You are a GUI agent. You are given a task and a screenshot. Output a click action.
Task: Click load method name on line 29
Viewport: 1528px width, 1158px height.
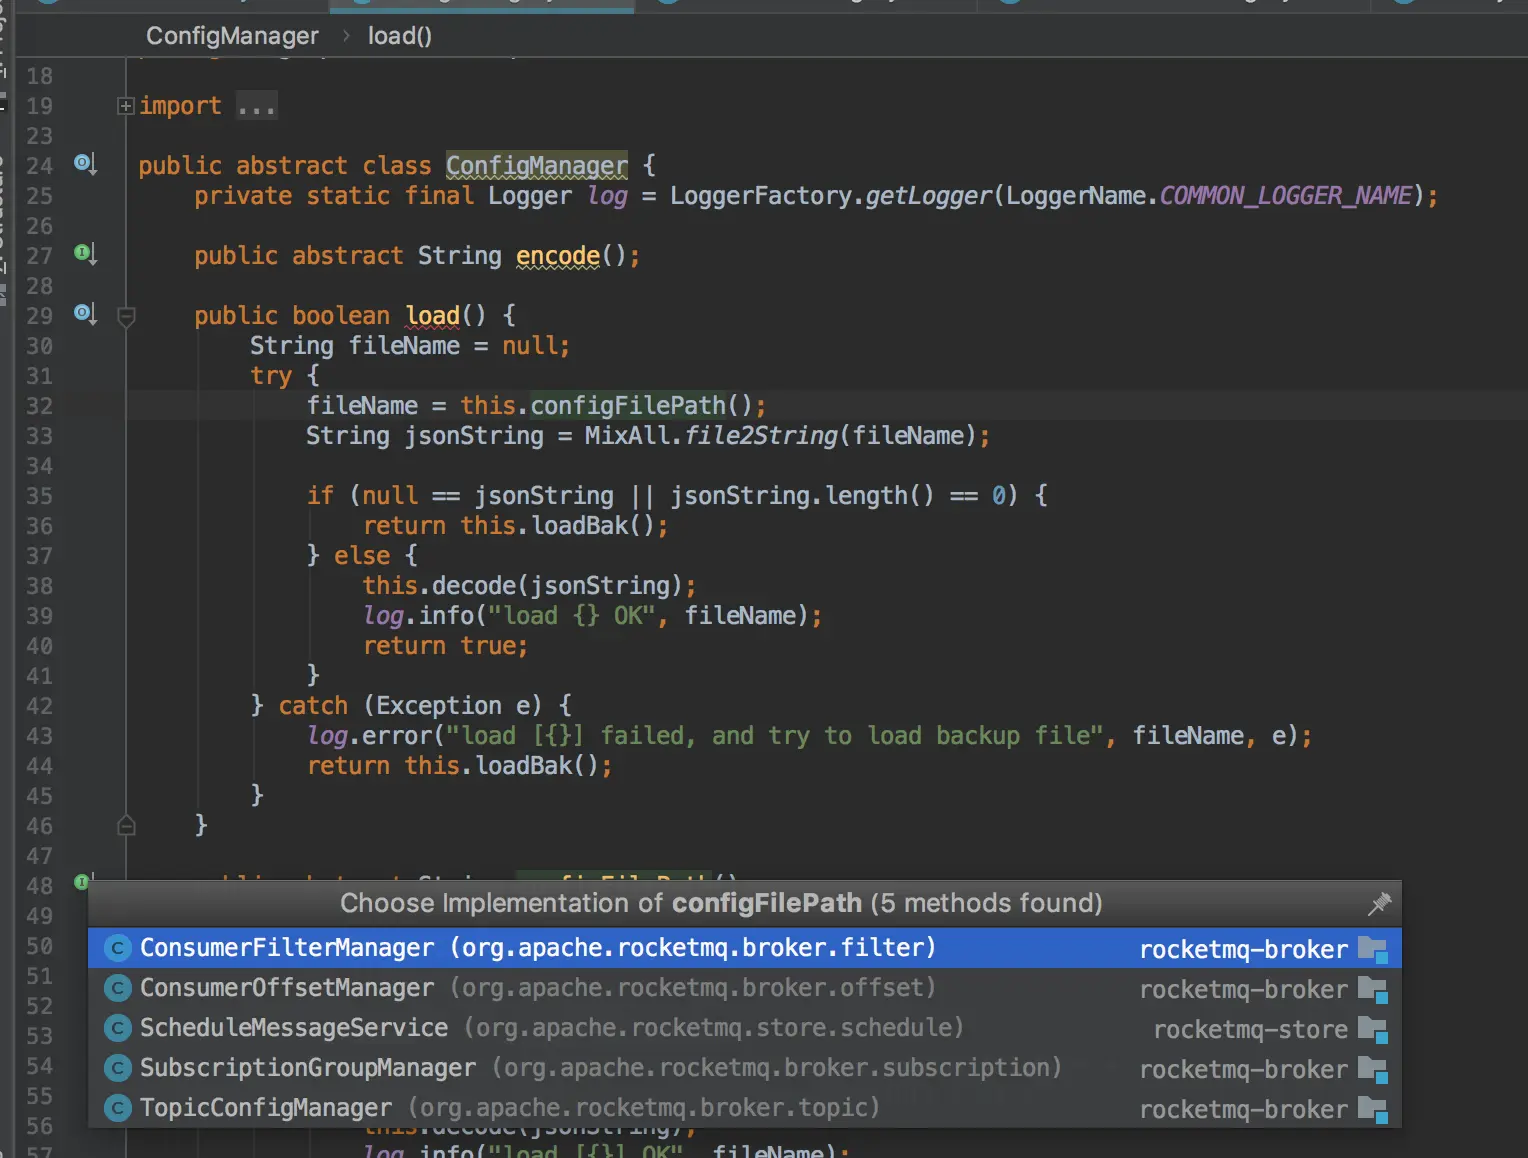[432, 316]
